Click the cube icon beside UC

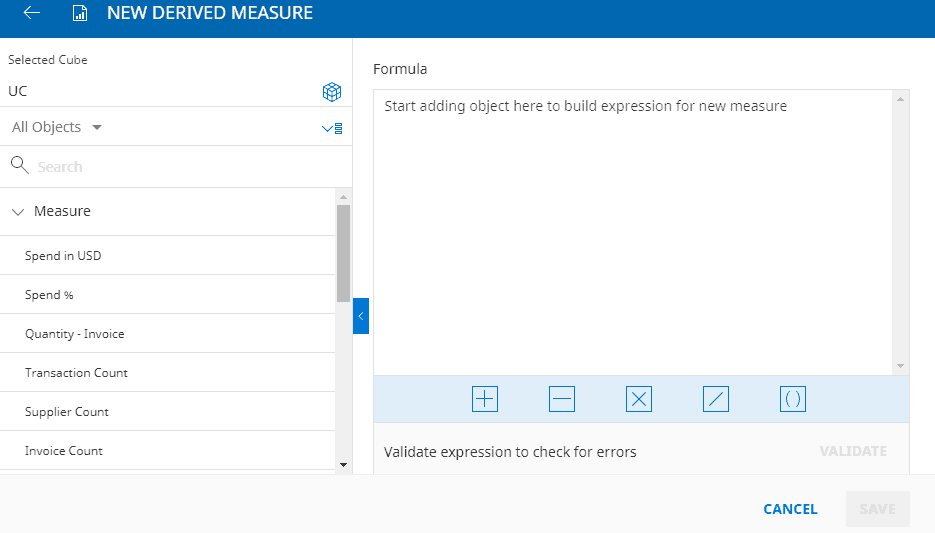(332, 92)
